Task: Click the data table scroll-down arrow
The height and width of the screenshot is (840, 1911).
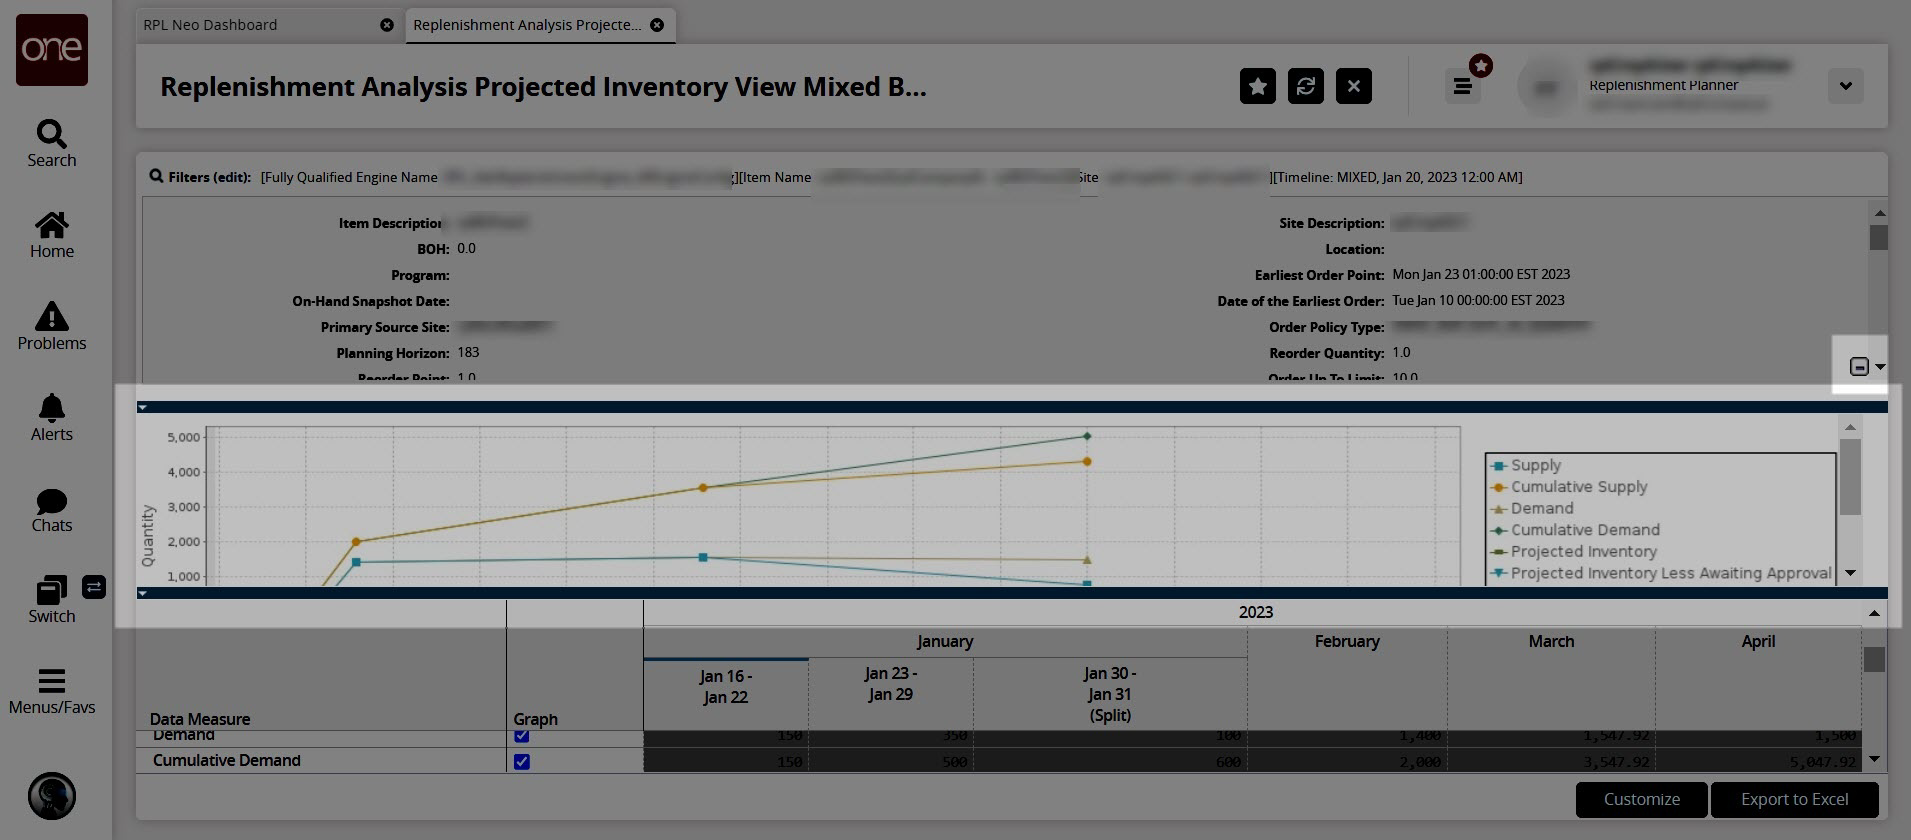Action: 1874,760
